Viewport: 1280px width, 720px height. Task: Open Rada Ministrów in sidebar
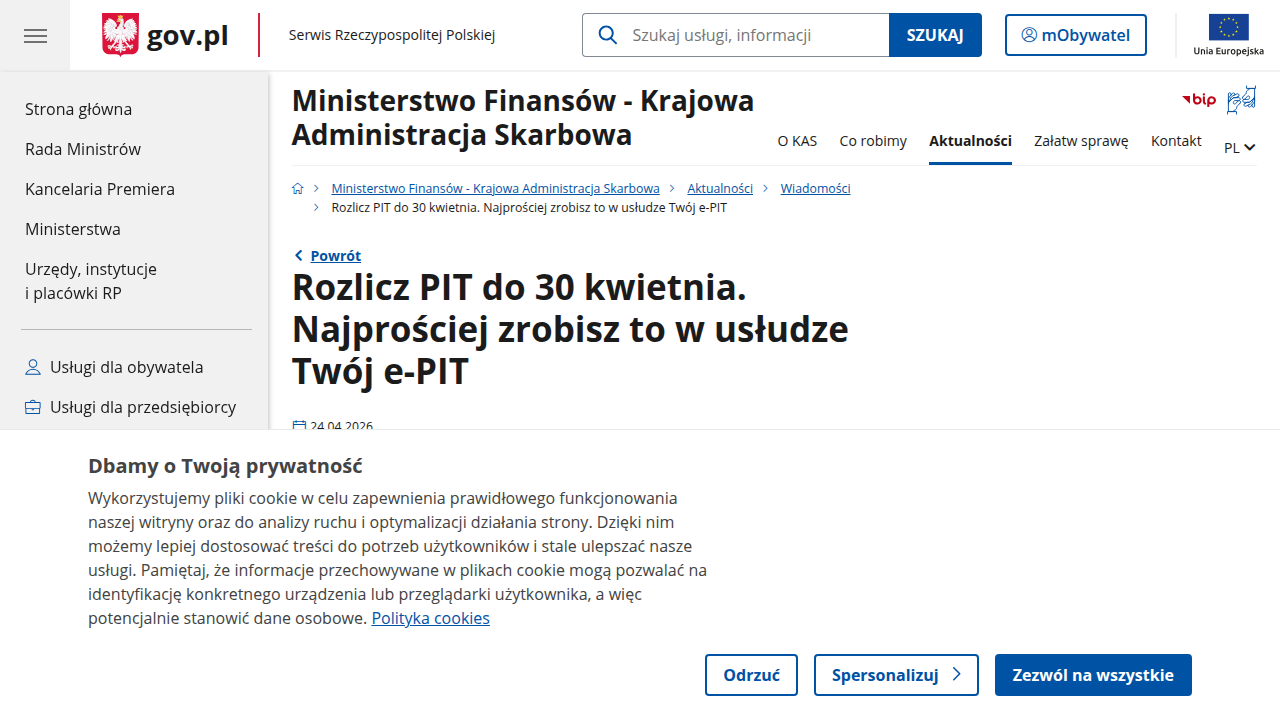click(83, 149)
